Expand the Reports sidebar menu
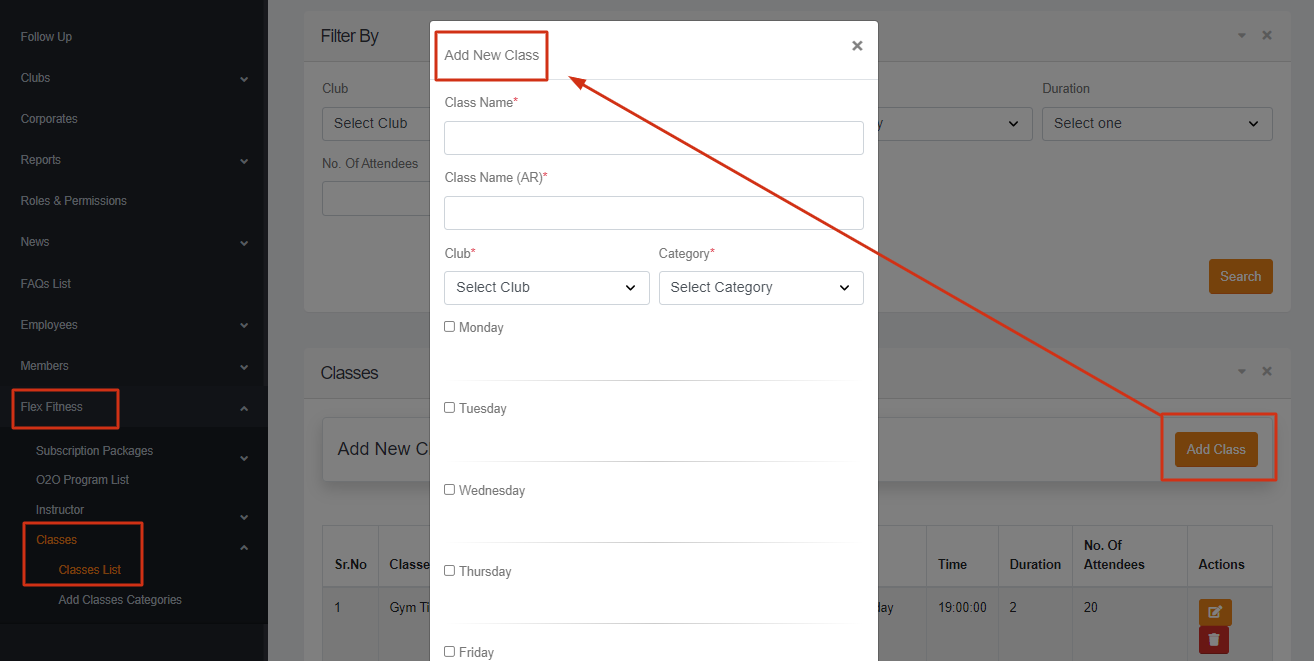The width and height of the screenshot is (1314, 661). coord(41,160)
